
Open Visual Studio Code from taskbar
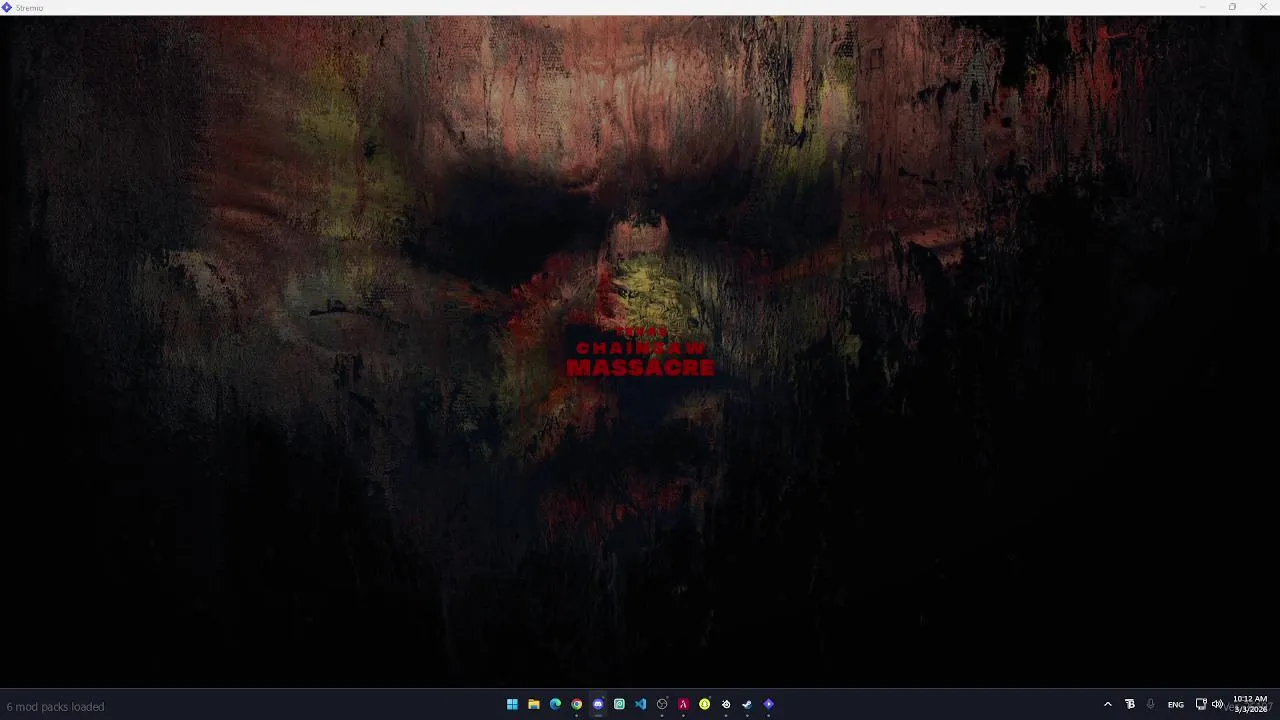641,704
